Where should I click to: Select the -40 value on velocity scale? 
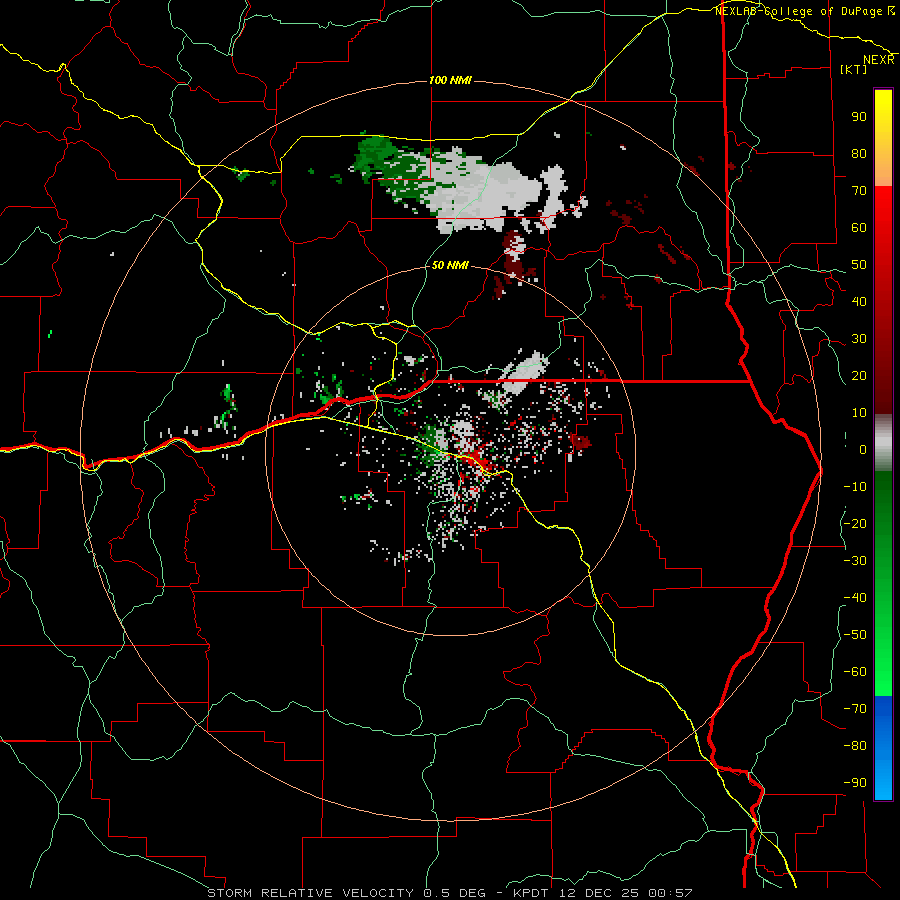click(x=855, y=598)
